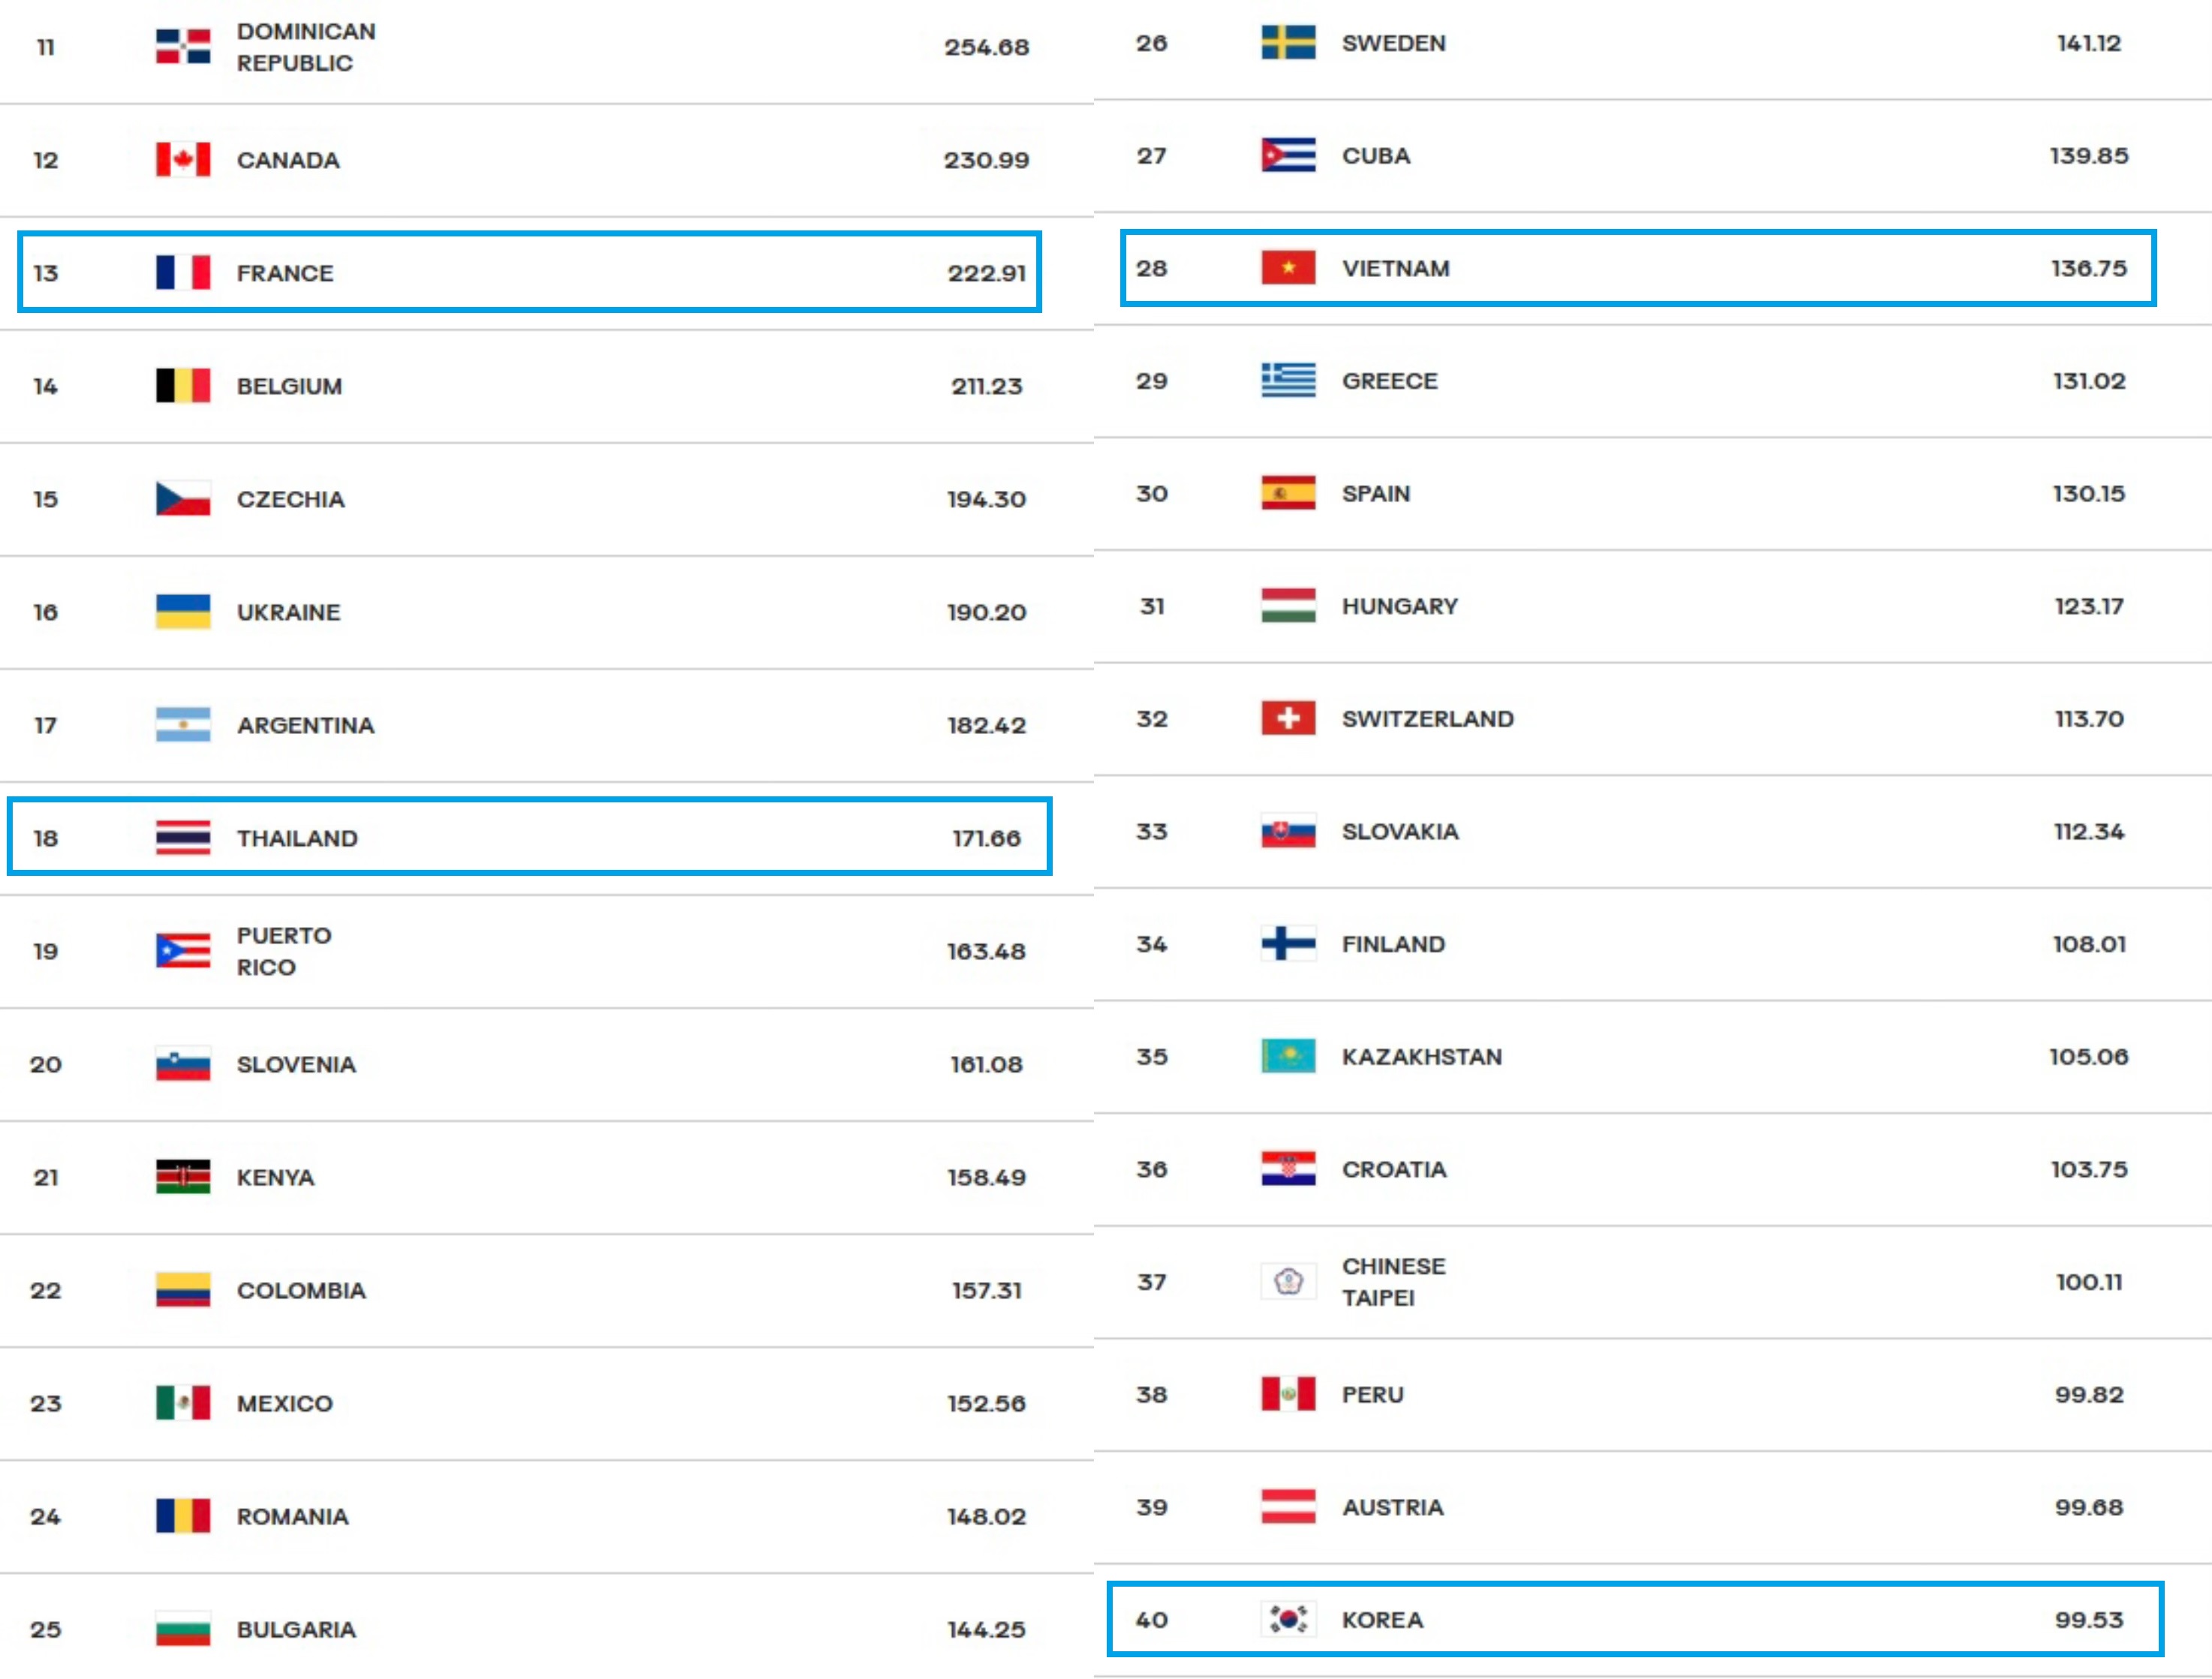Click rank number 25 for Bulgaria

pyautogui.click(x=45, y=1629)
